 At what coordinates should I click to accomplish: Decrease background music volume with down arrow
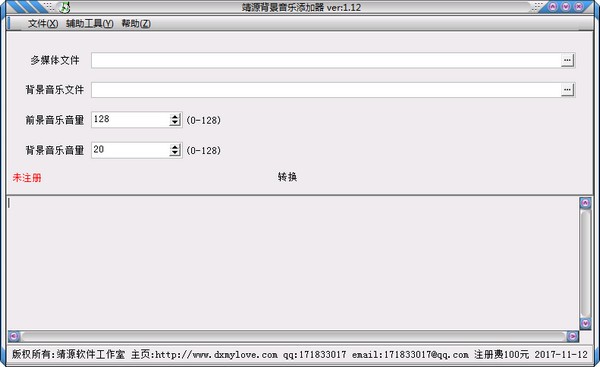[x=175, y=153]
